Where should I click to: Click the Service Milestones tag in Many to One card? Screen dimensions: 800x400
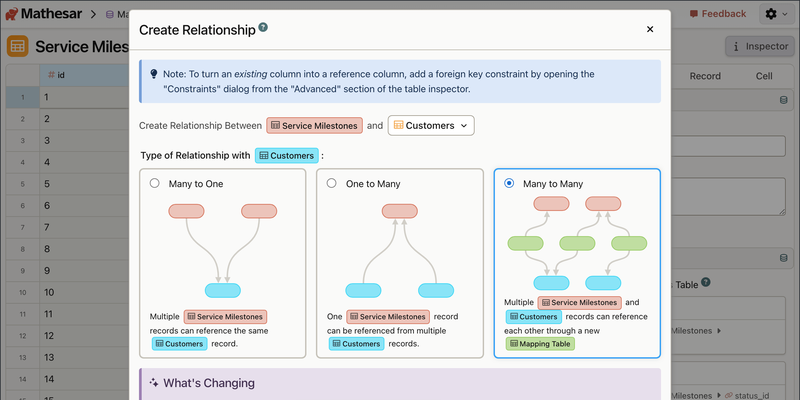point(225,317)
